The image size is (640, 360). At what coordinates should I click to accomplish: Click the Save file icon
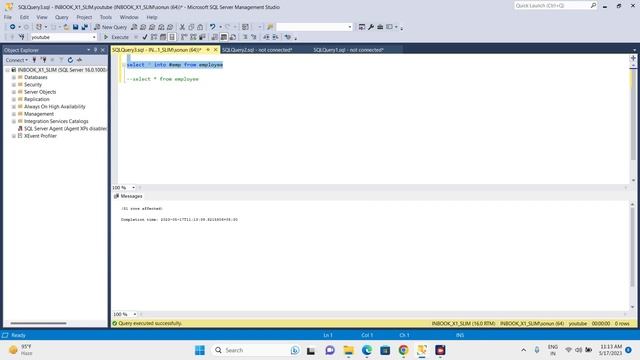(76, 27)
